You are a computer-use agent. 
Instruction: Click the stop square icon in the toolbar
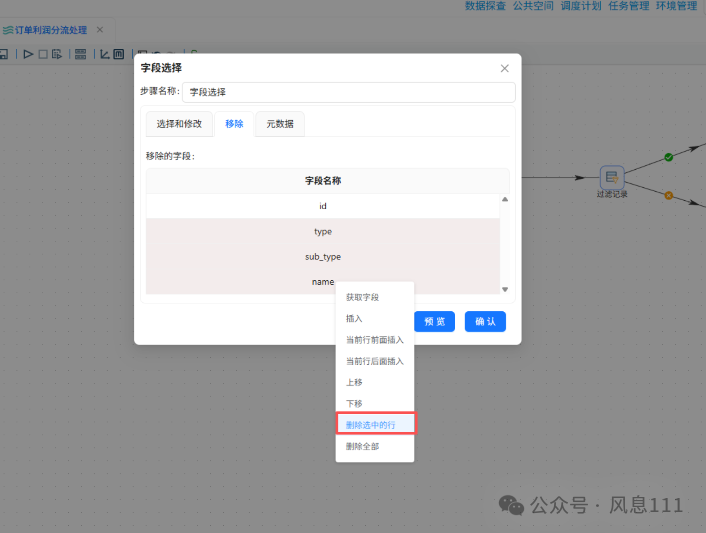pos(43,54)
